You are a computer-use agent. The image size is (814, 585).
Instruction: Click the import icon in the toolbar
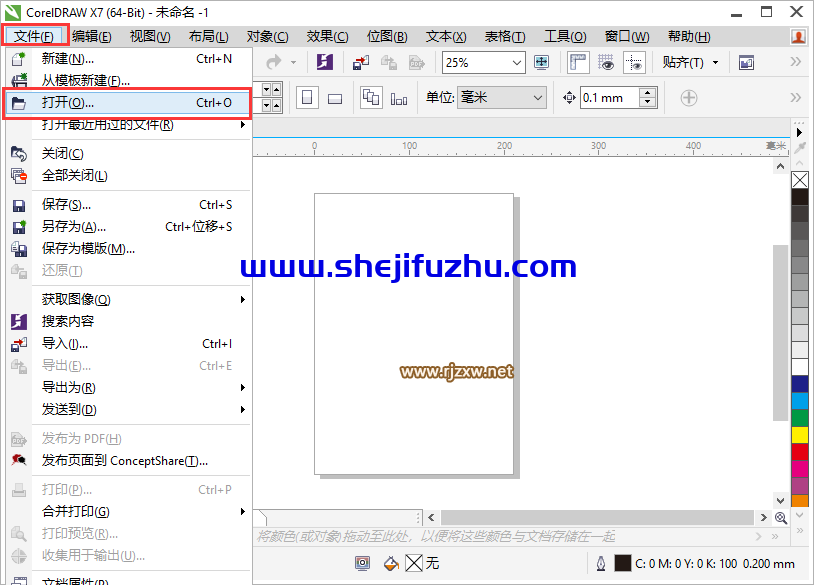(361, 63)
